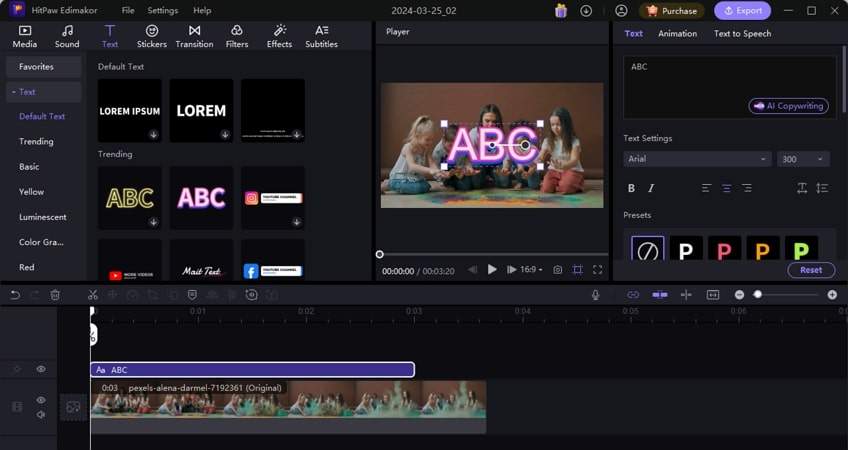The height and width of the screenshot is (450, 848).
Task: Open the Media panel
Action: (x=25, y=37)
